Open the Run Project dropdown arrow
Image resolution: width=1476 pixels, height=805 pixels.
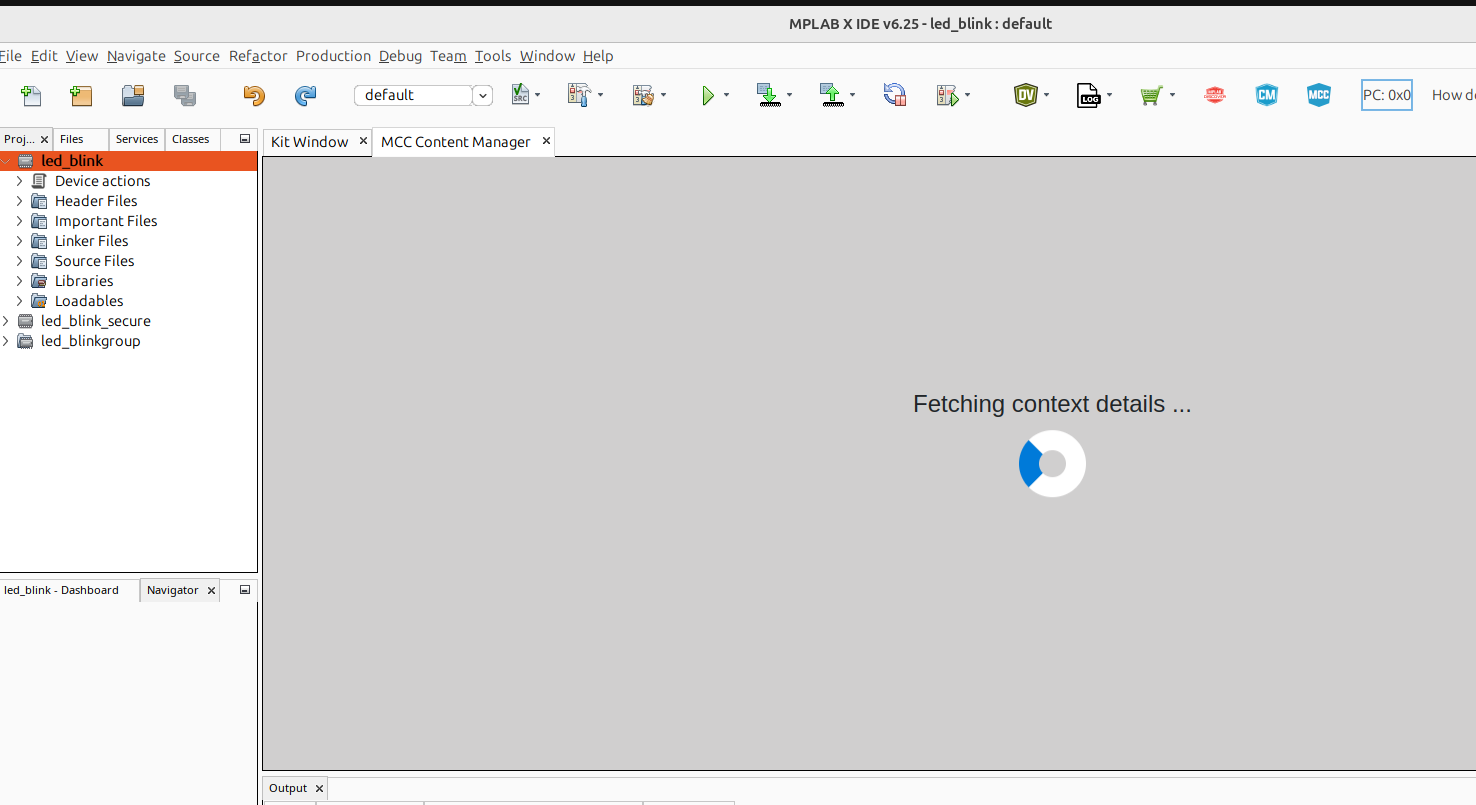click(x=726, y=95)
